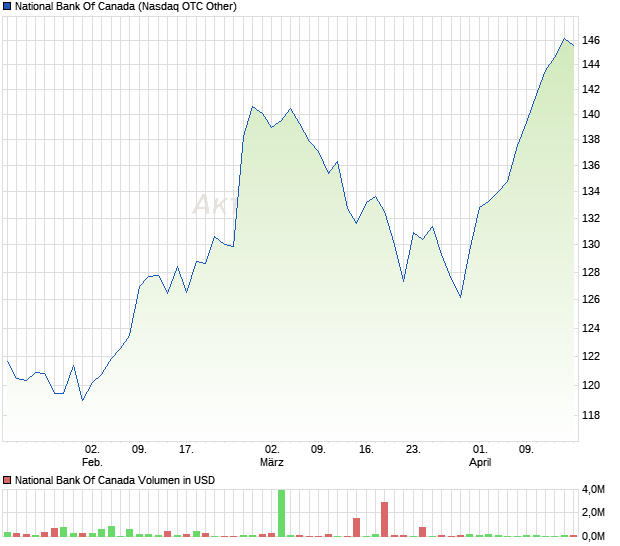Click the 138 price axis label
The width and height of the screenshot is (620, 546).
[591, 139]
